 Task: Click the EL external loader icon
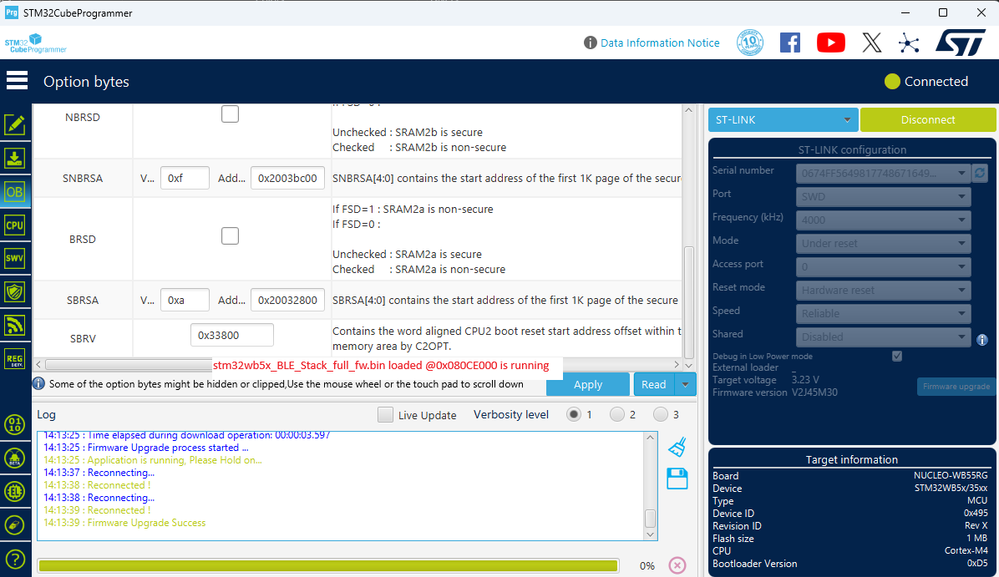(x=15, y=492)
